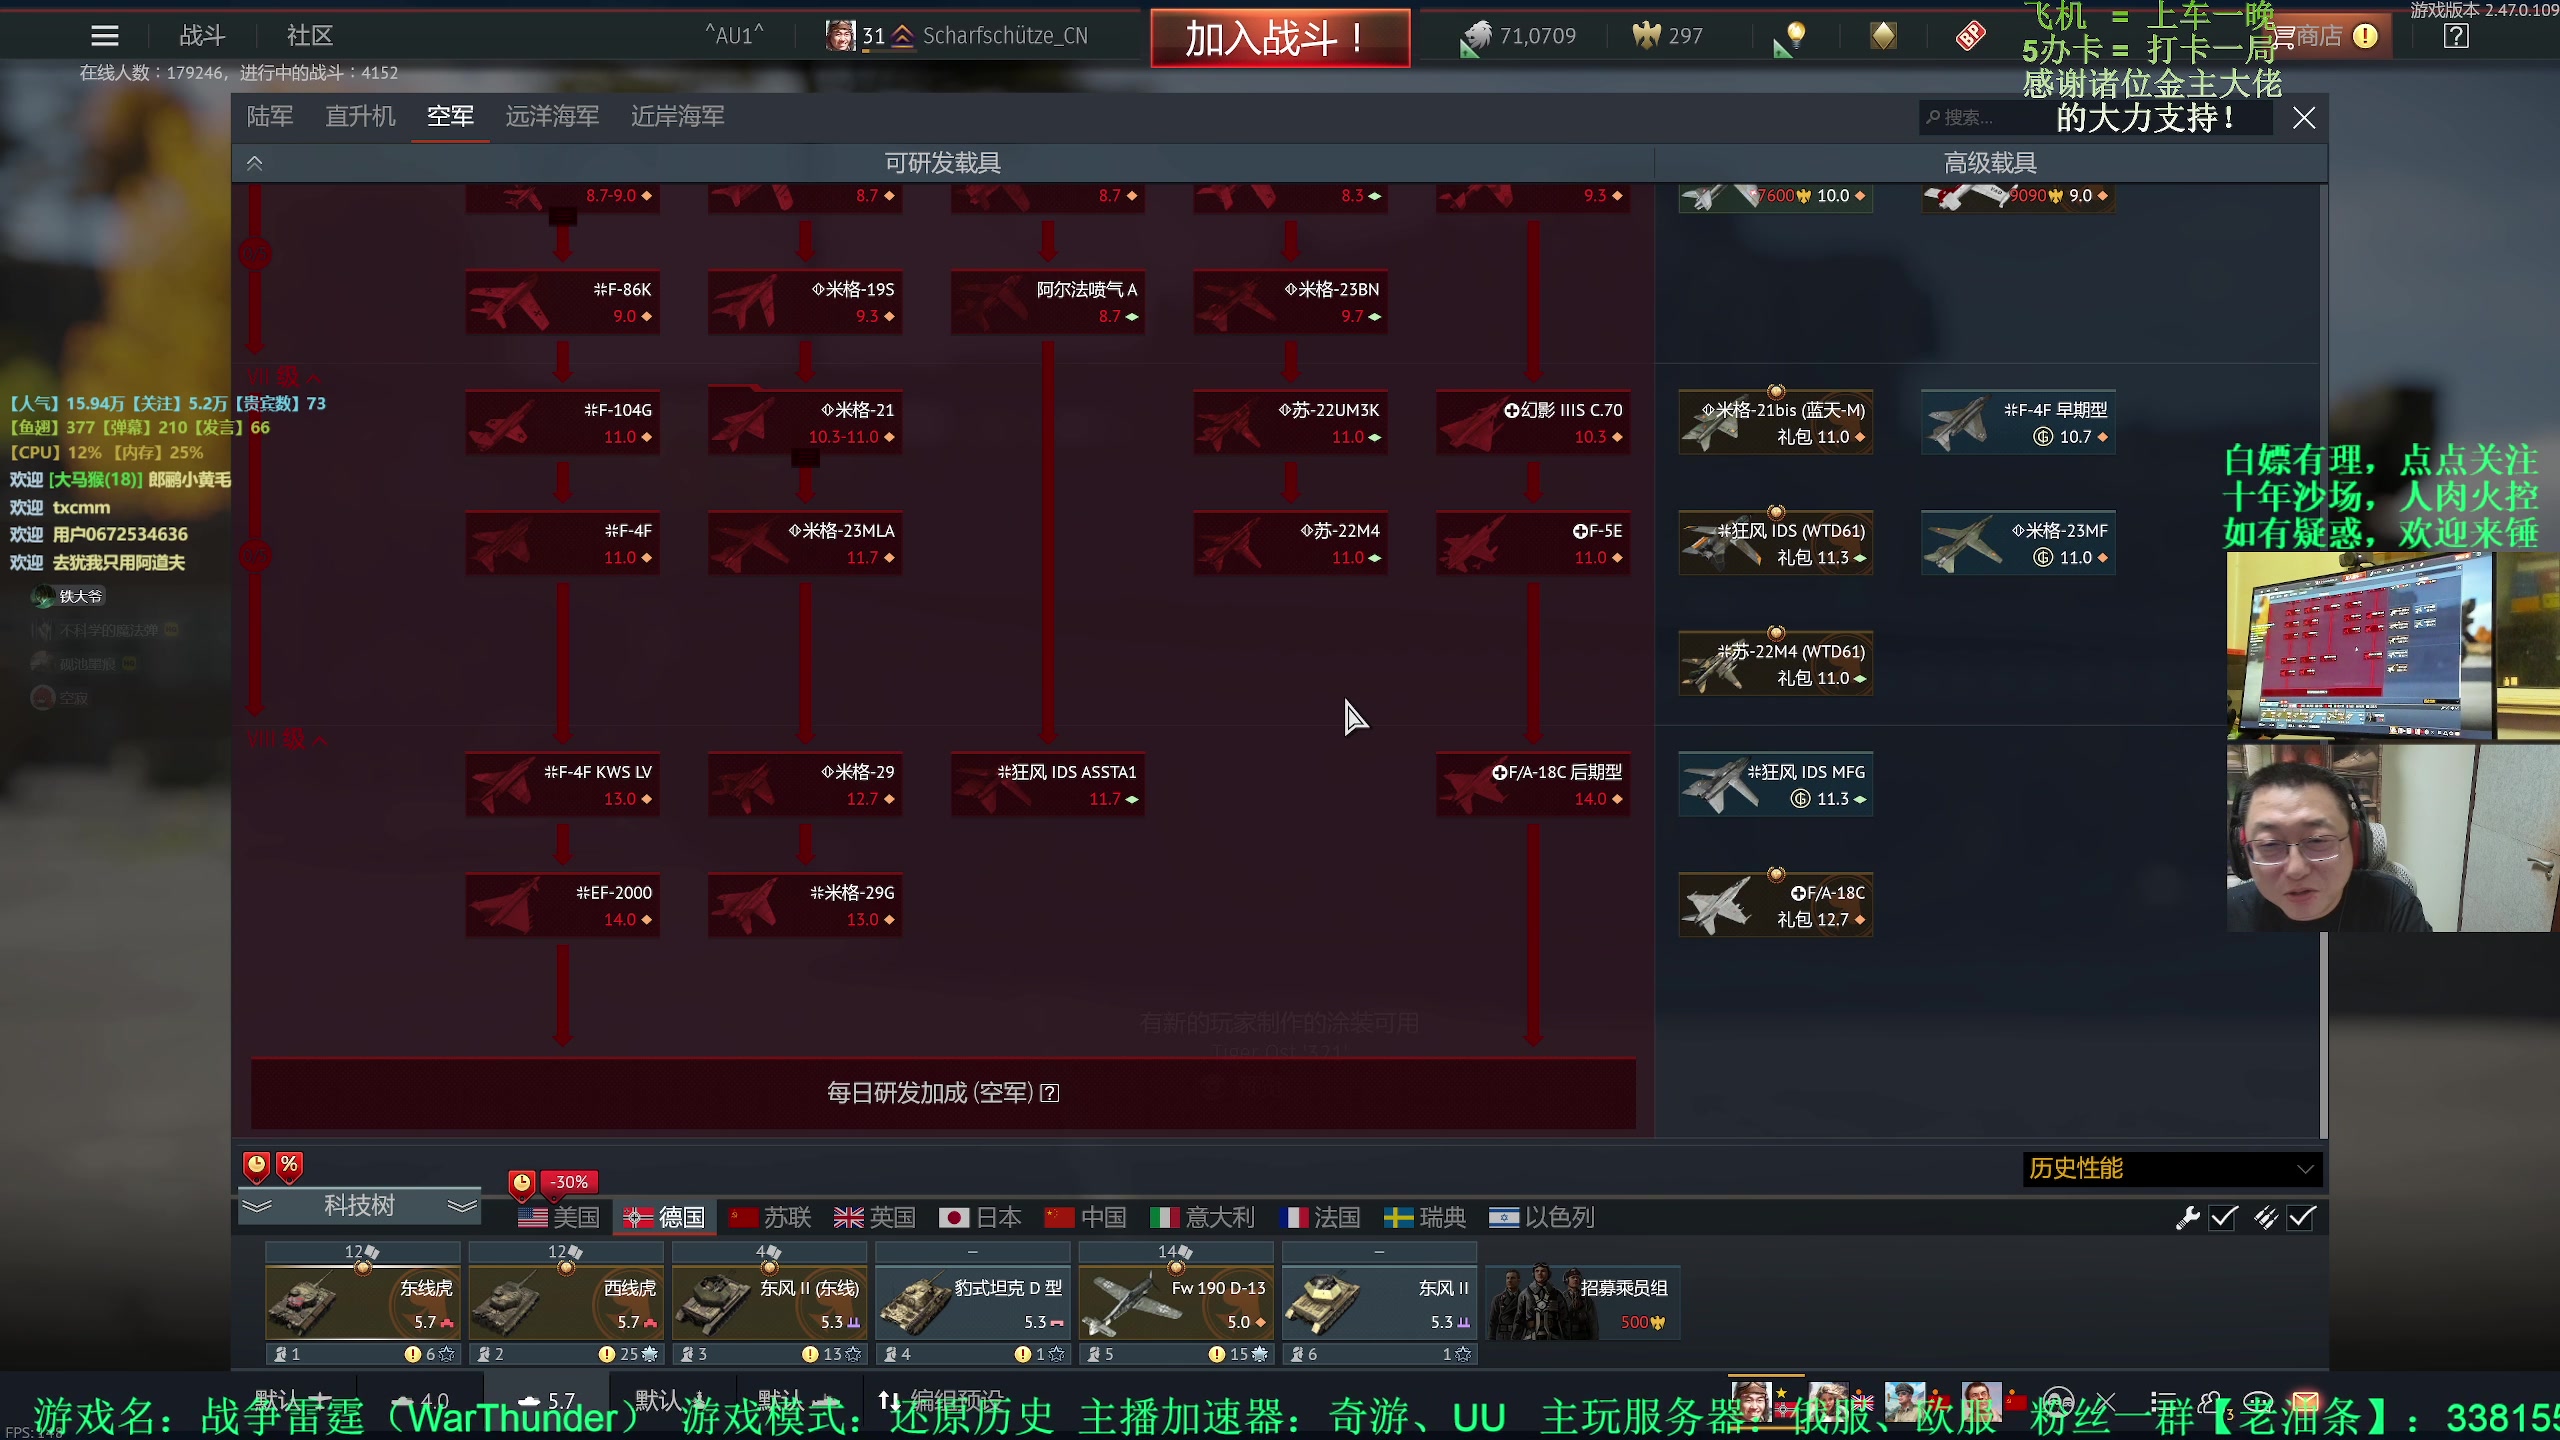Open the 社区 top menu
The width and height of the screenshot is (2560, 1440).
310,36
